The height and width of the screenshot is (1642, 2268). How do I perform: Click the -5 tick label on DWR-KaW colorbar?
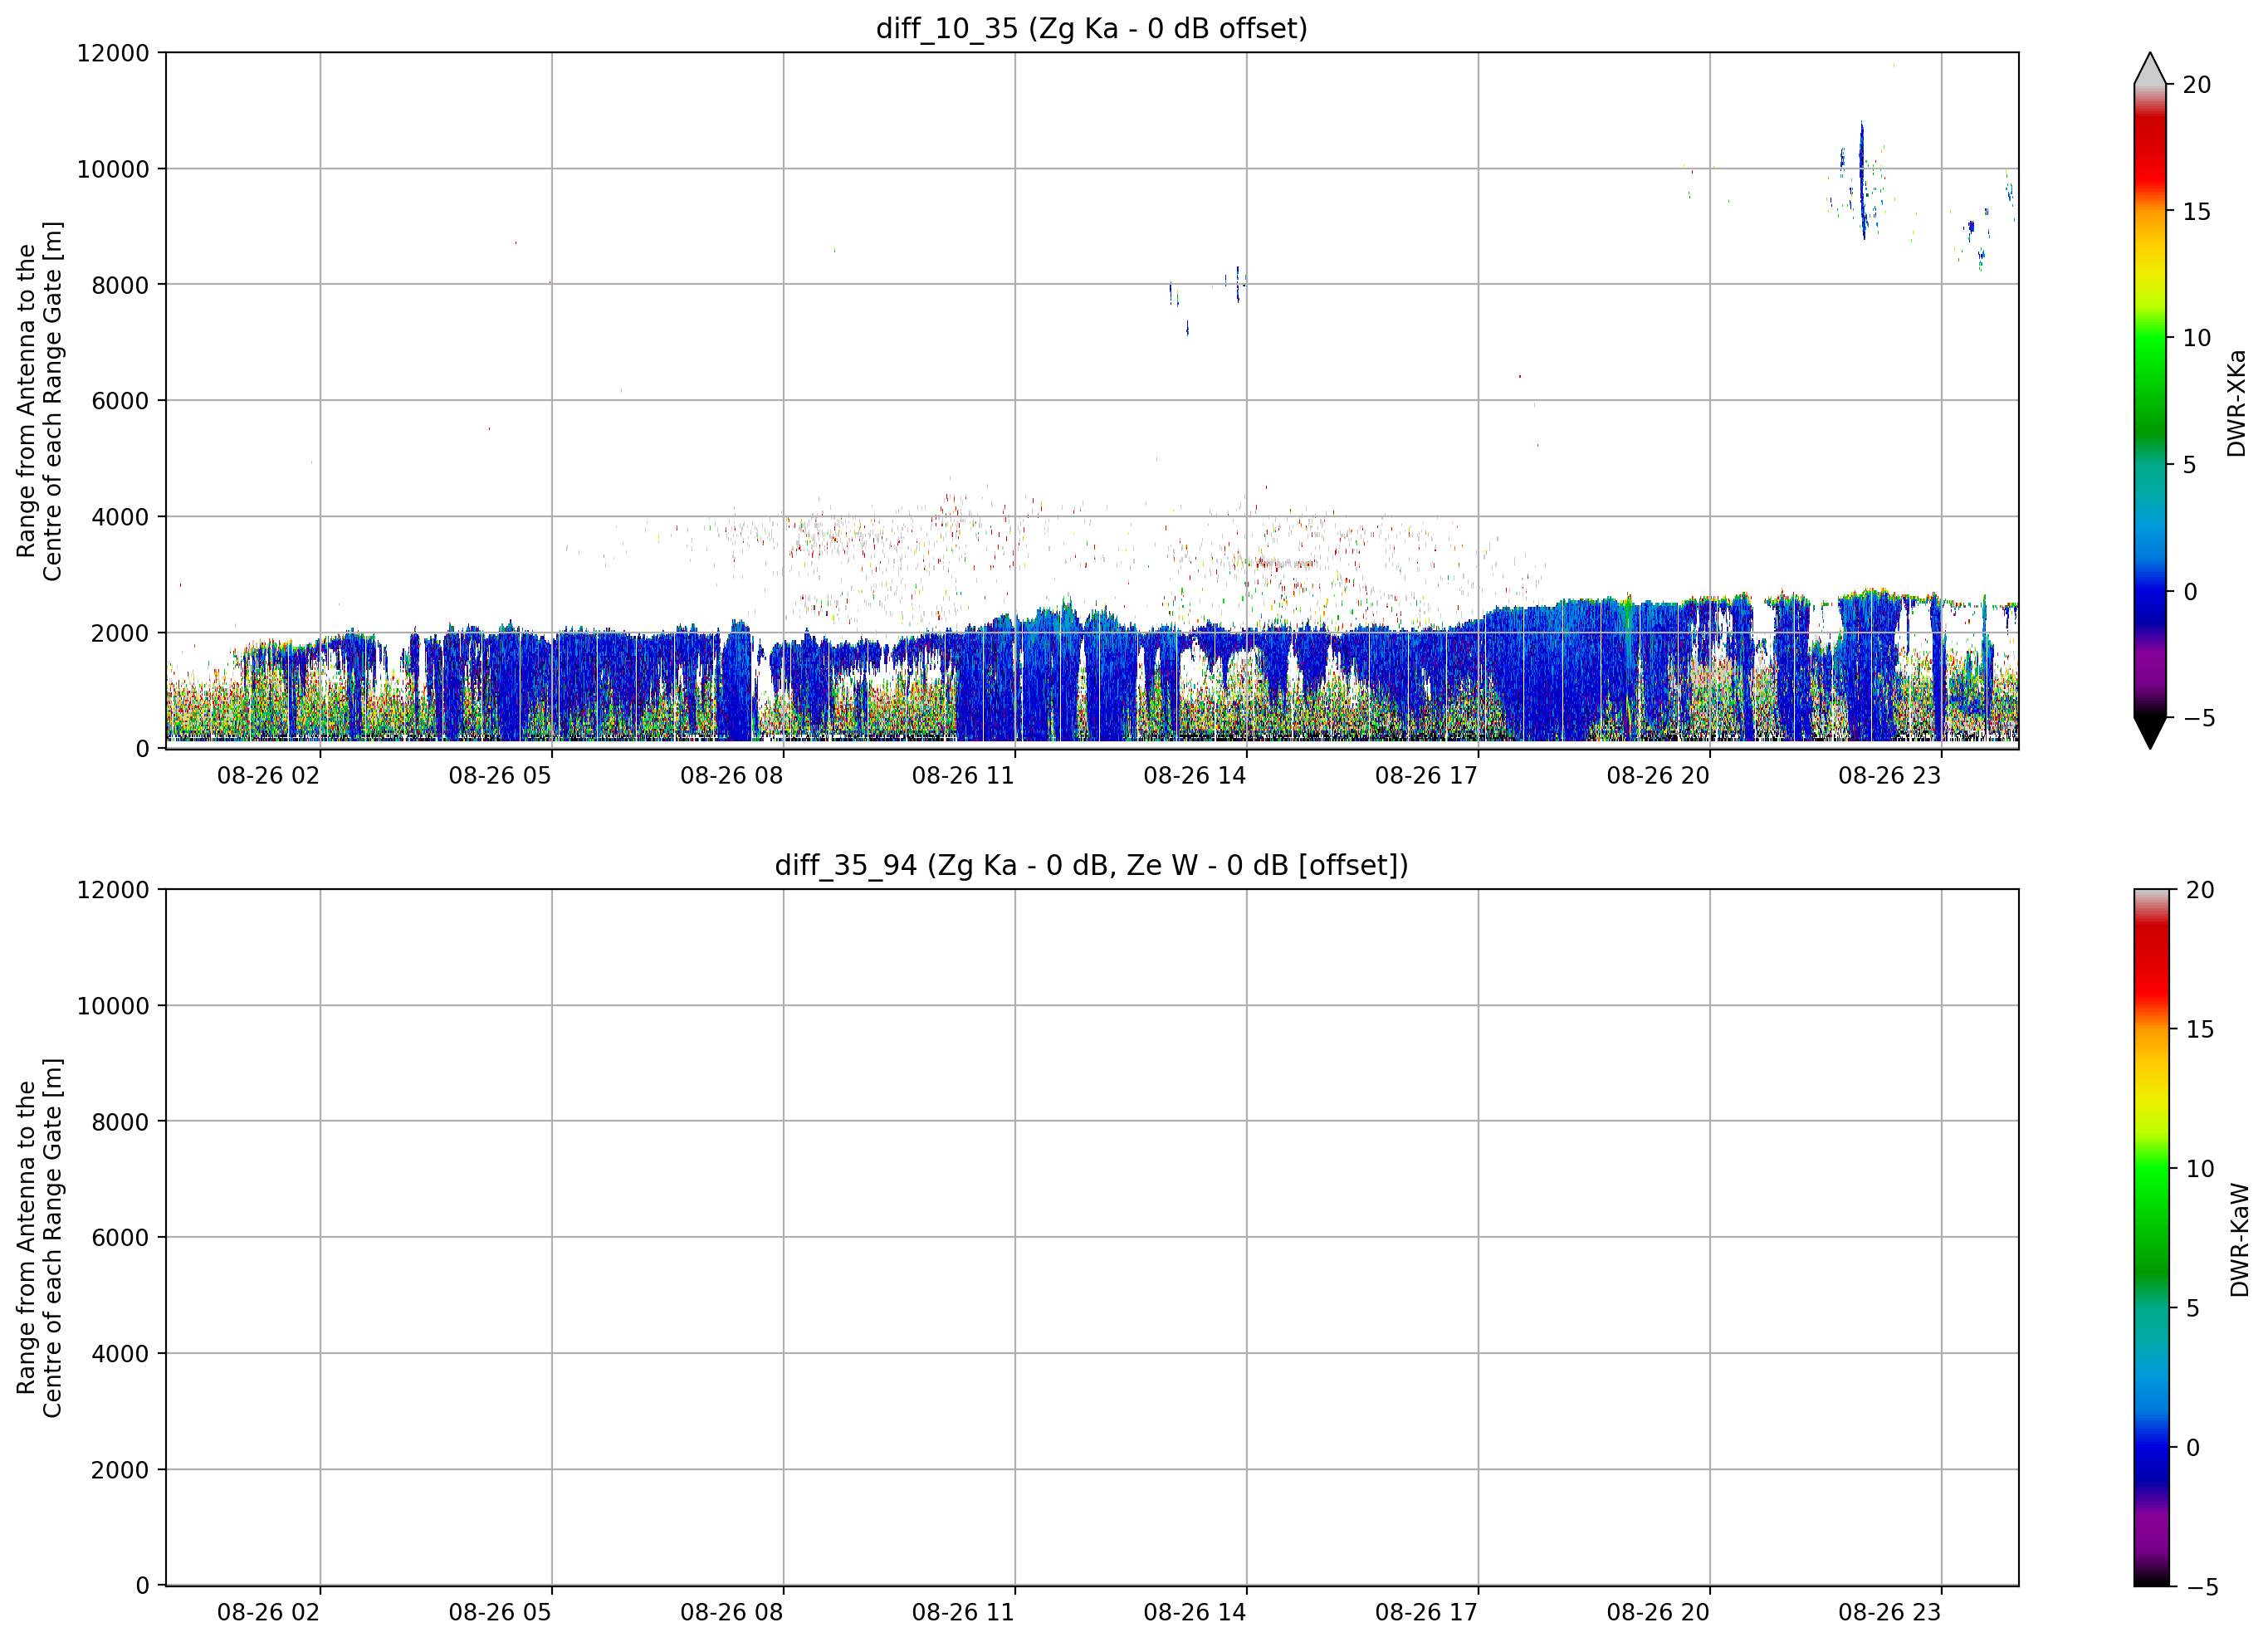click(x=2202, y=1587)
